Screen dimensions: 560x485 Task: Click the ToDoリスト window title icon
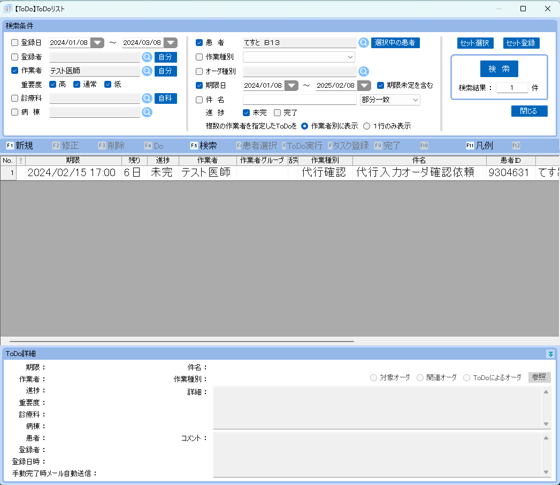8,9
